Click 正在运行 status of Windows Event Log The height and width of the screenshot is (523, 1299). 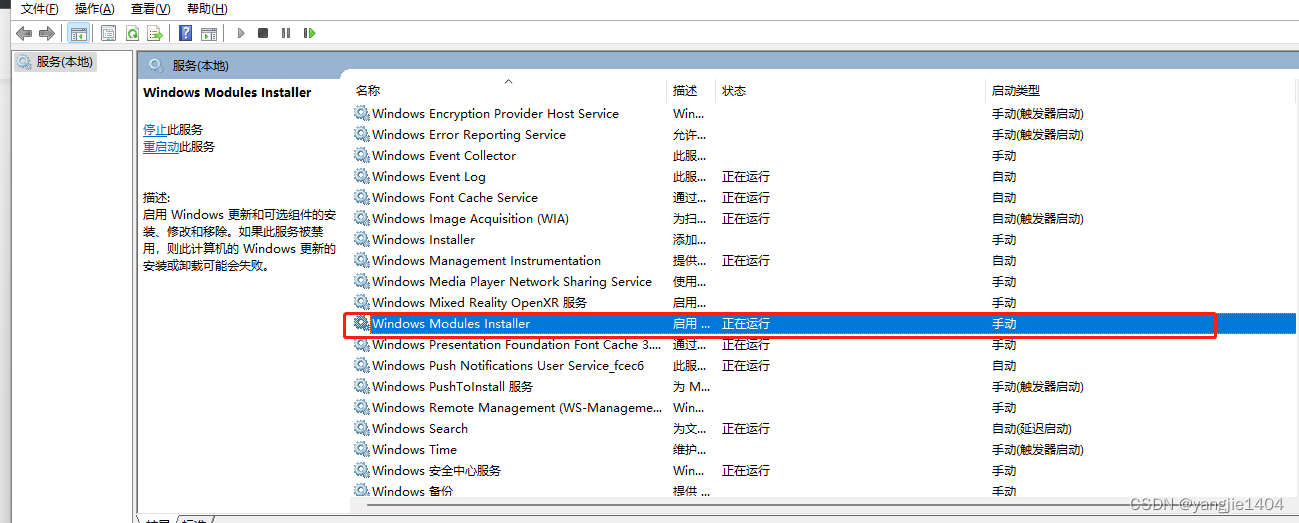746,176
